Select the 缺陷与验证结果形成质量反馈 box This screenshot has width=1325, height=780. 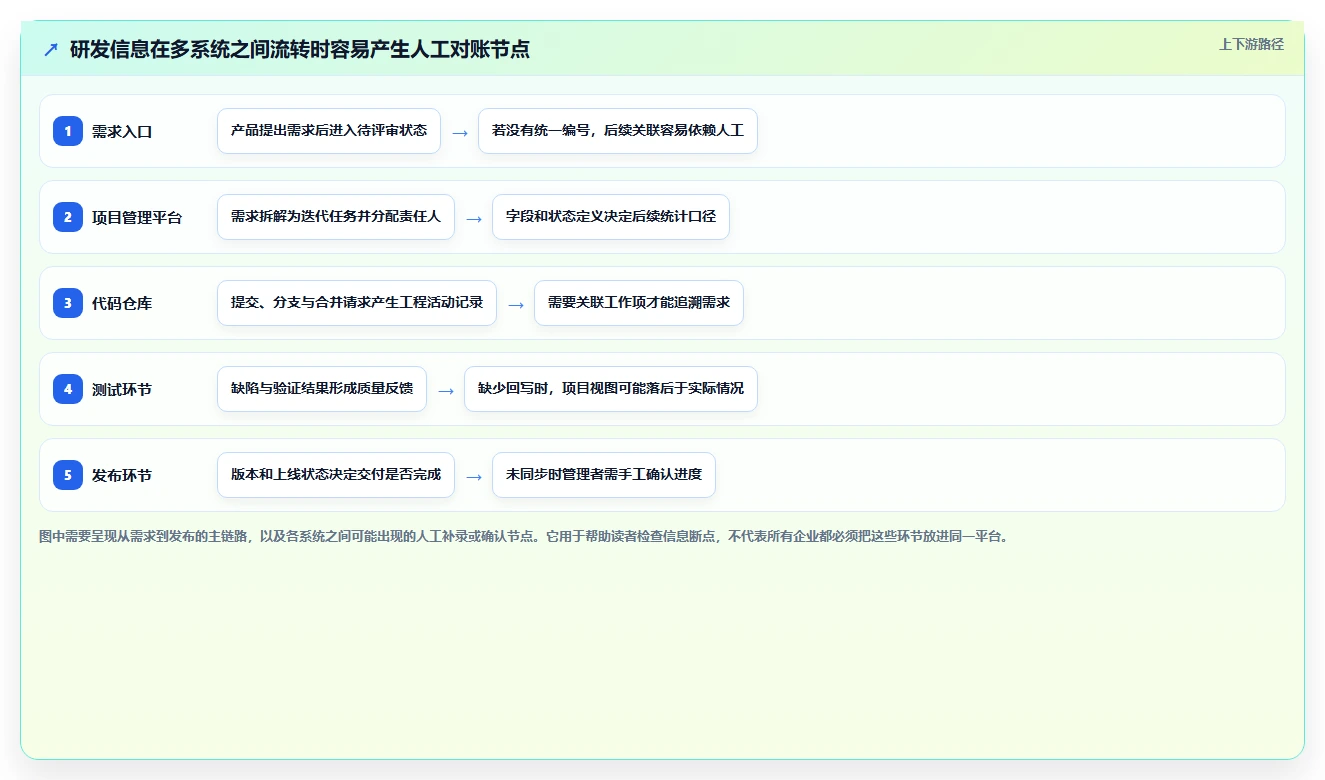point(322,389)
